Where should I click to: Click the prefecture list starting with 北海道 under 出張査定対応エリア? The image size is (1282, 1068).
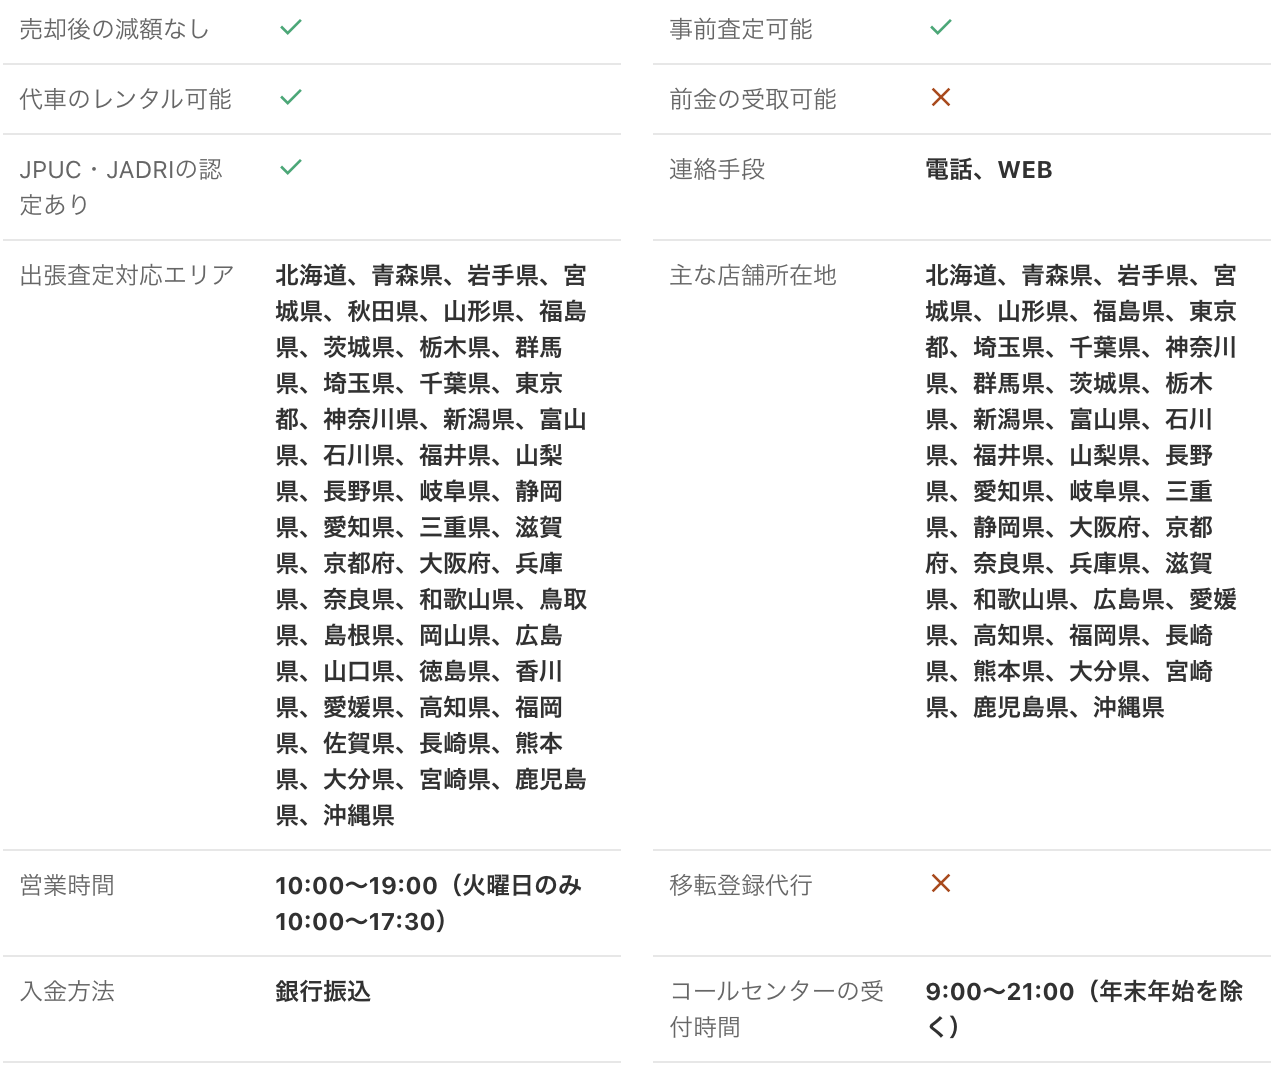(x=431, y=546)
